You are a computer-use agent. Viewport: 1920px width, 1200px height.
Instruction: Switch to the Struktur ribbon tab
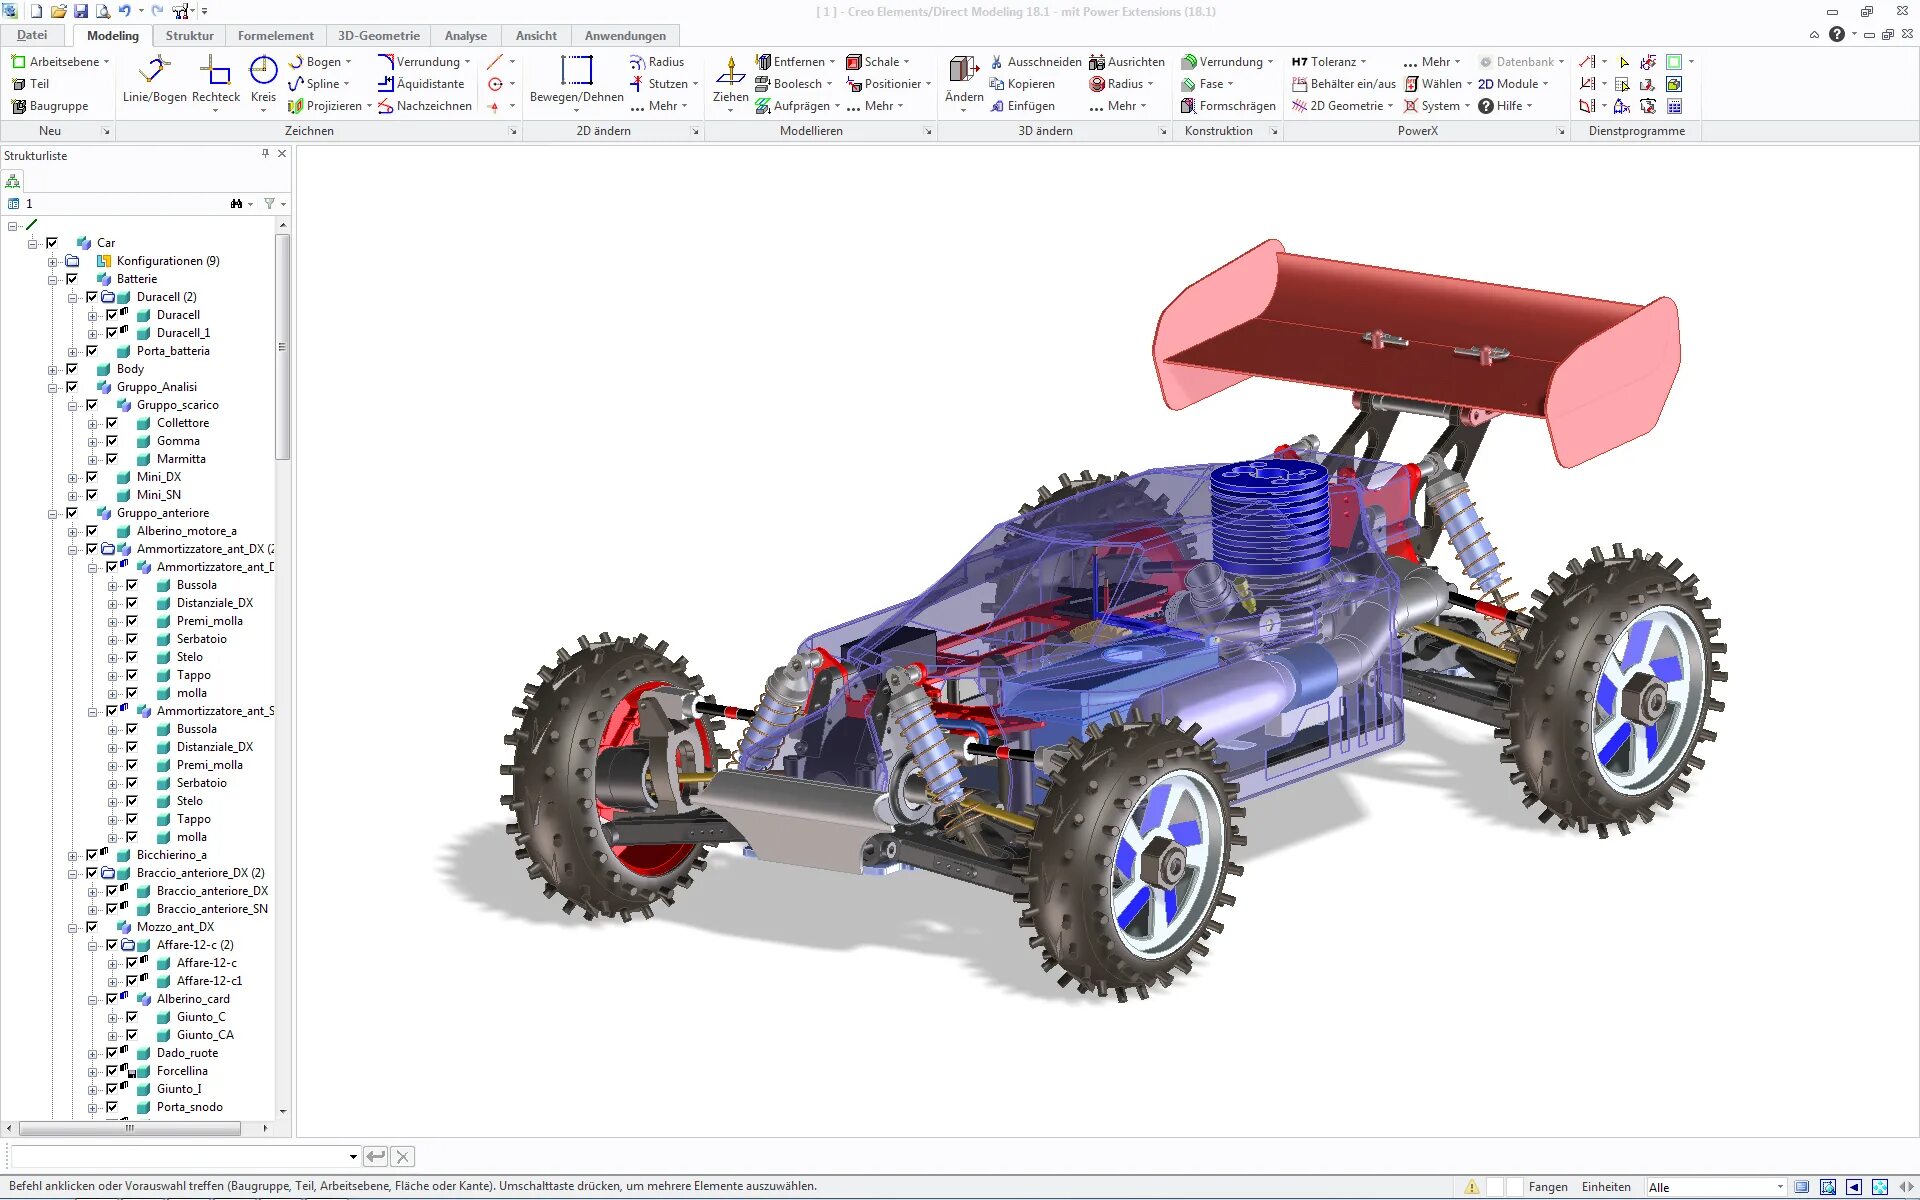click(x=189, y=35)
